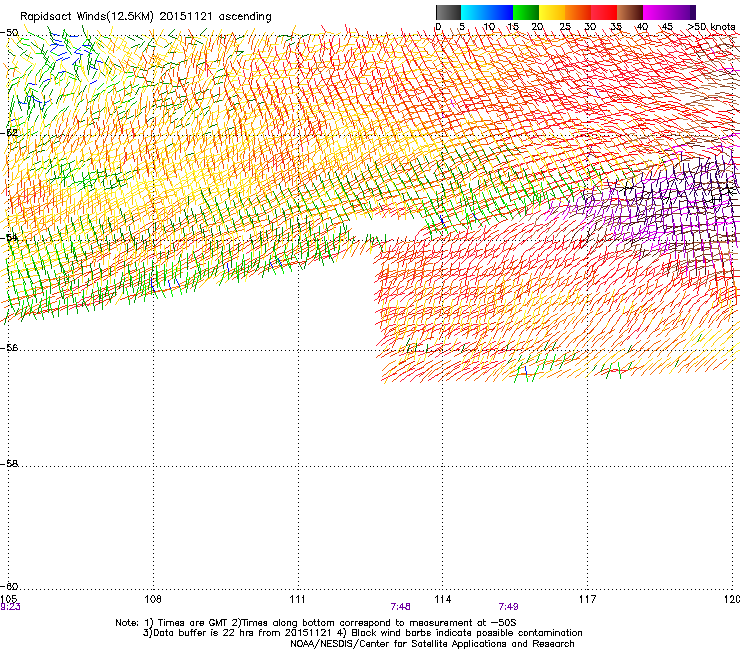Click the gray 0-5 knots legend segment

[x=448, y=12]
